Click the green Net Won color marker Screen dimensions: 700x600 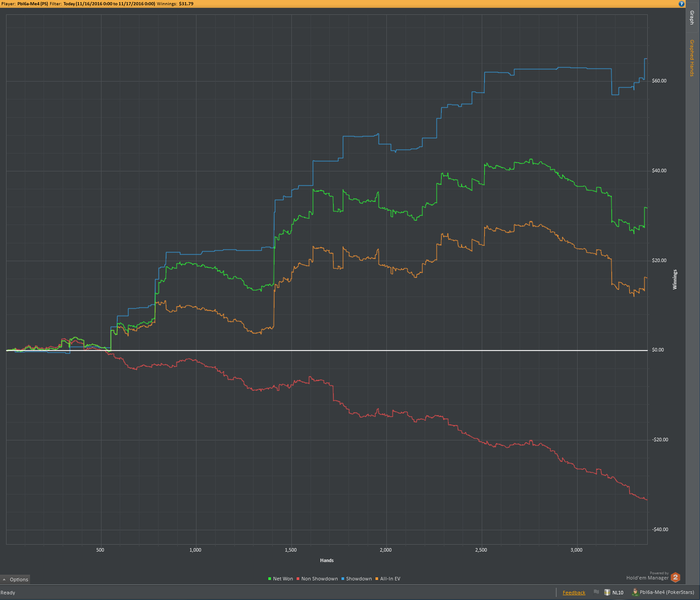coord(270,579)
